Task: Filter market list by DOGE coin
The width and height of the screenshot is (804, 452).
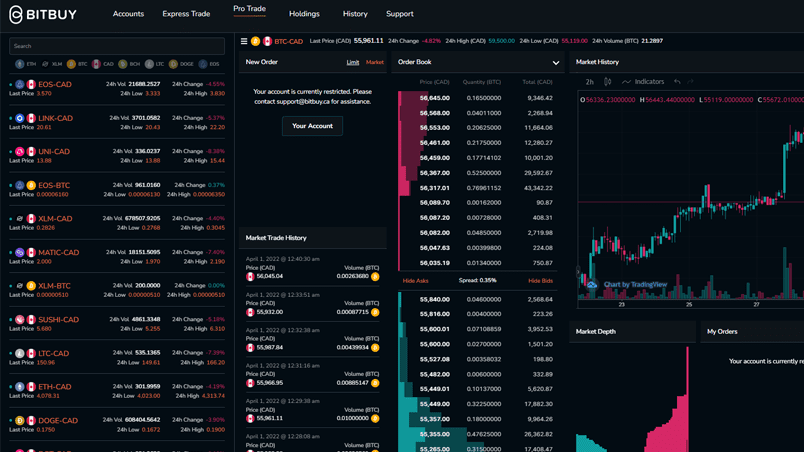Action: 181,64
